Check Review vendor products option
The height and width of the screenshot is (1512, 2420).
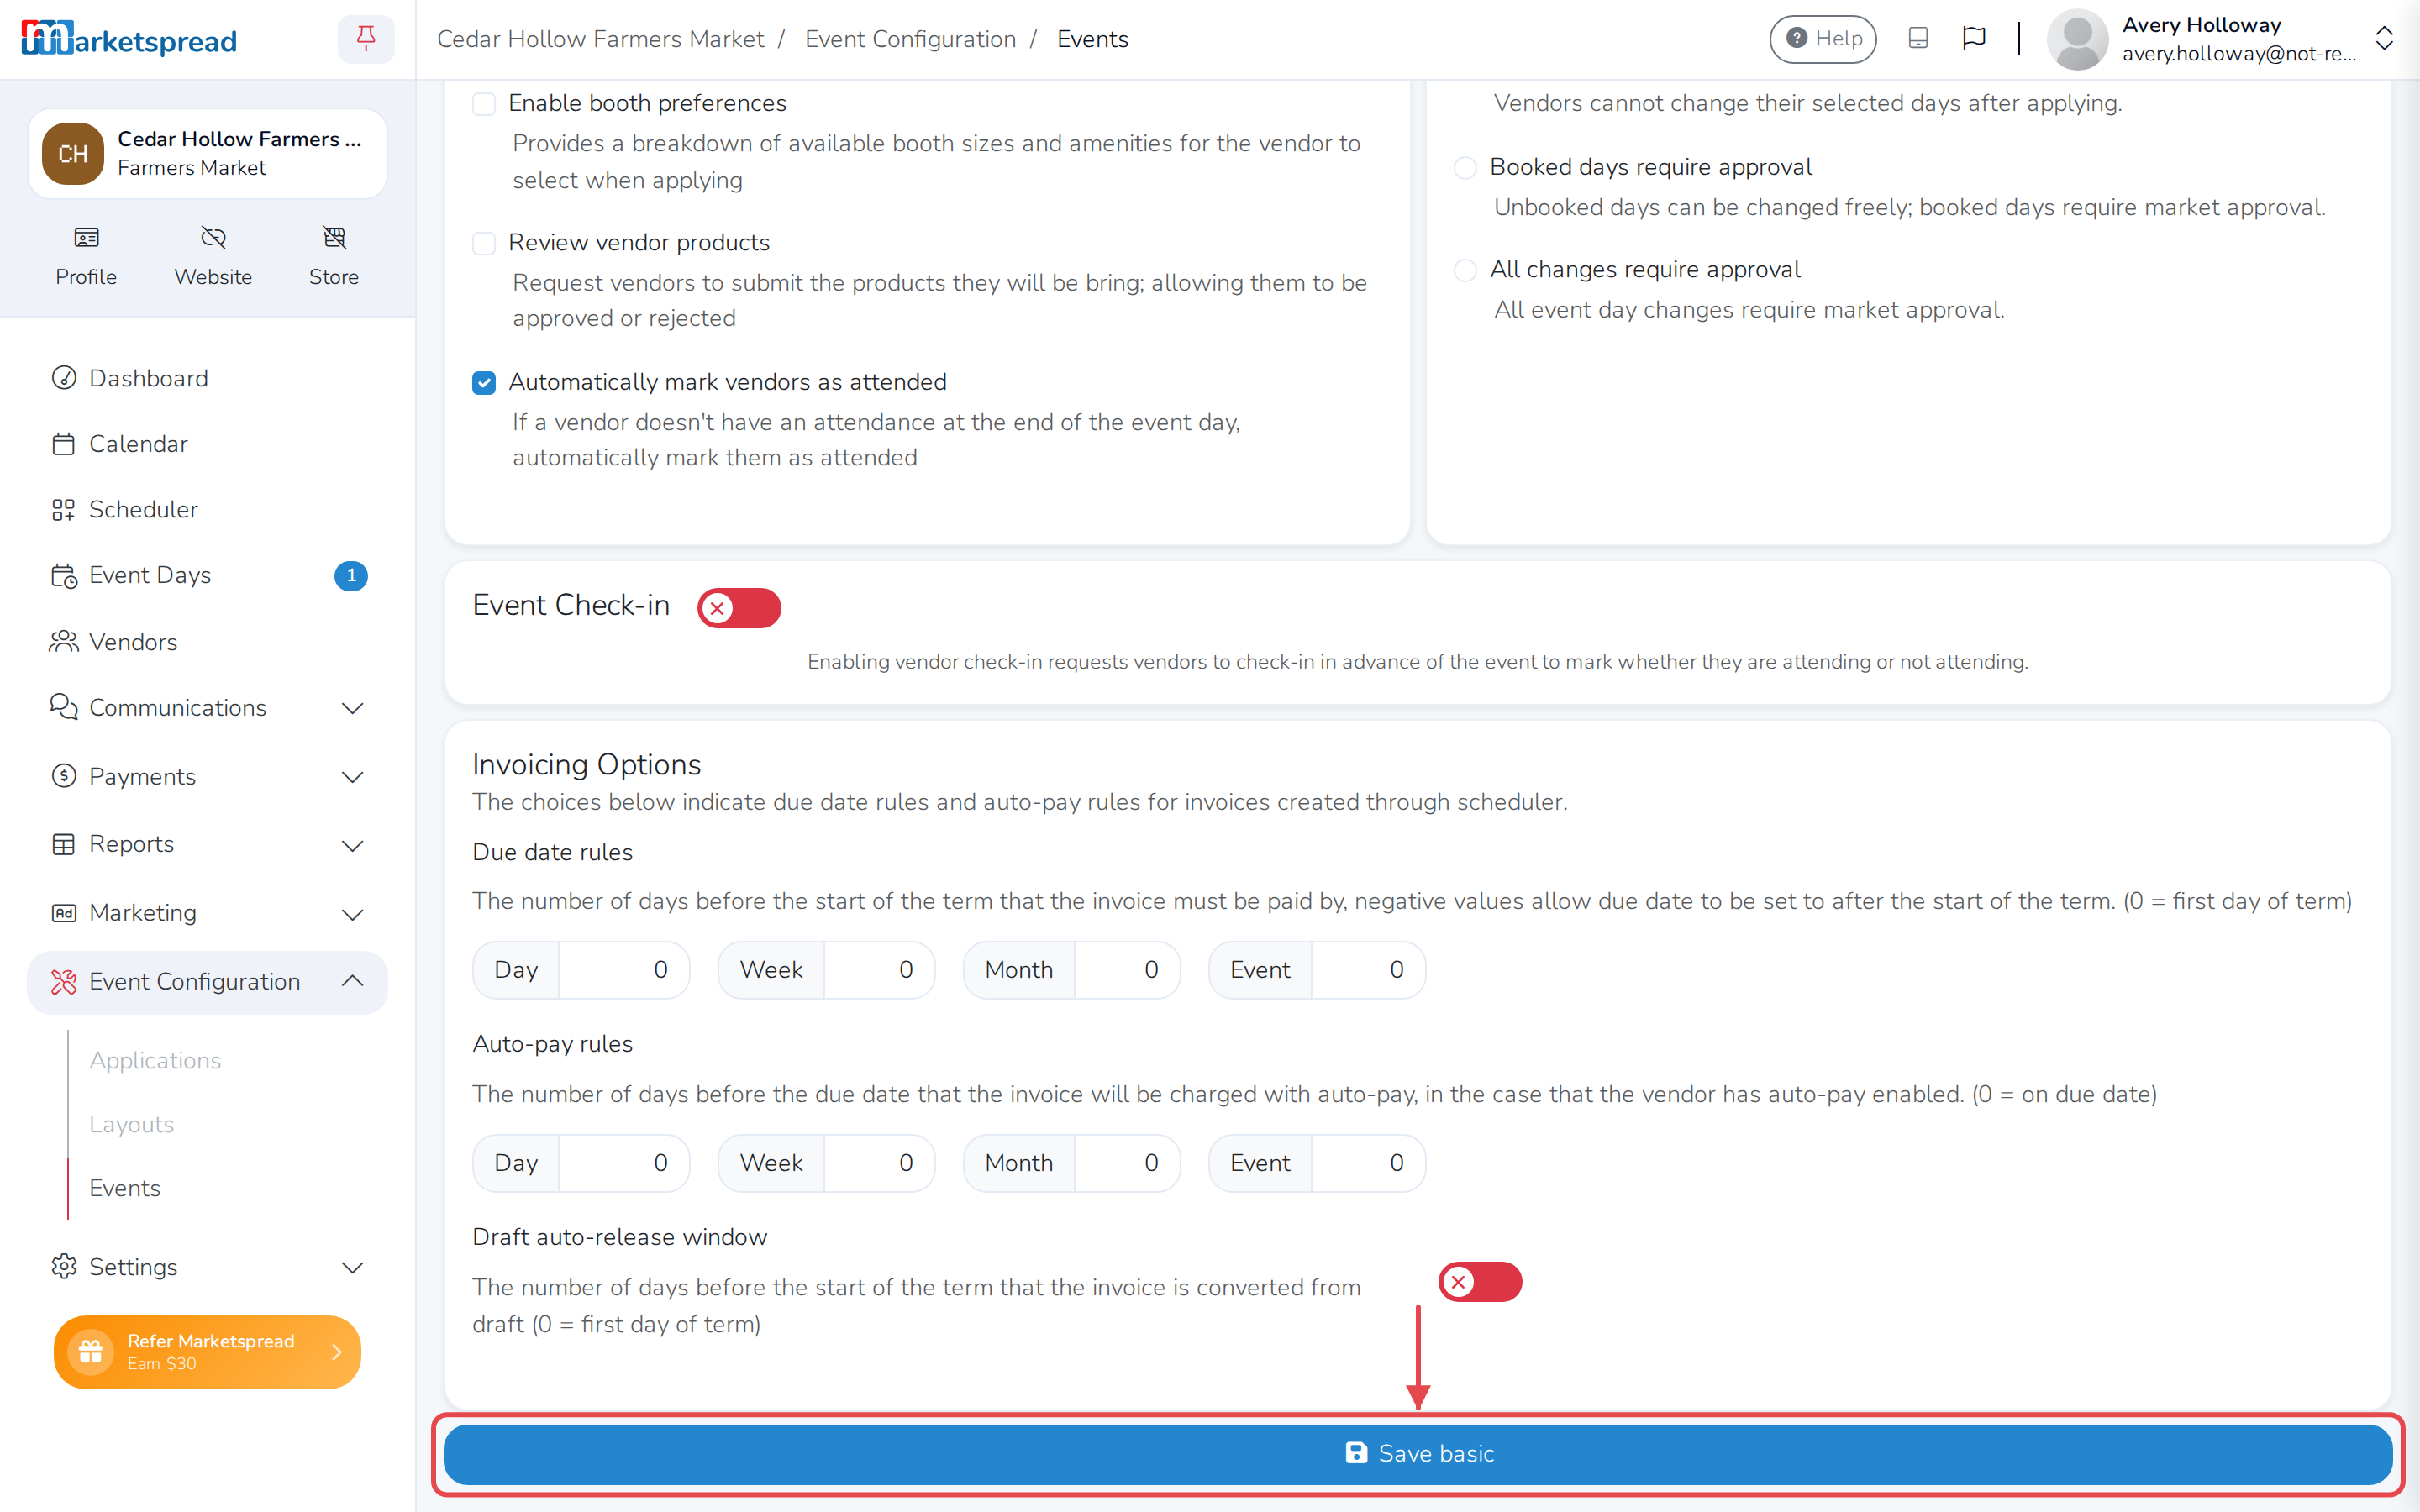(484, 243)
